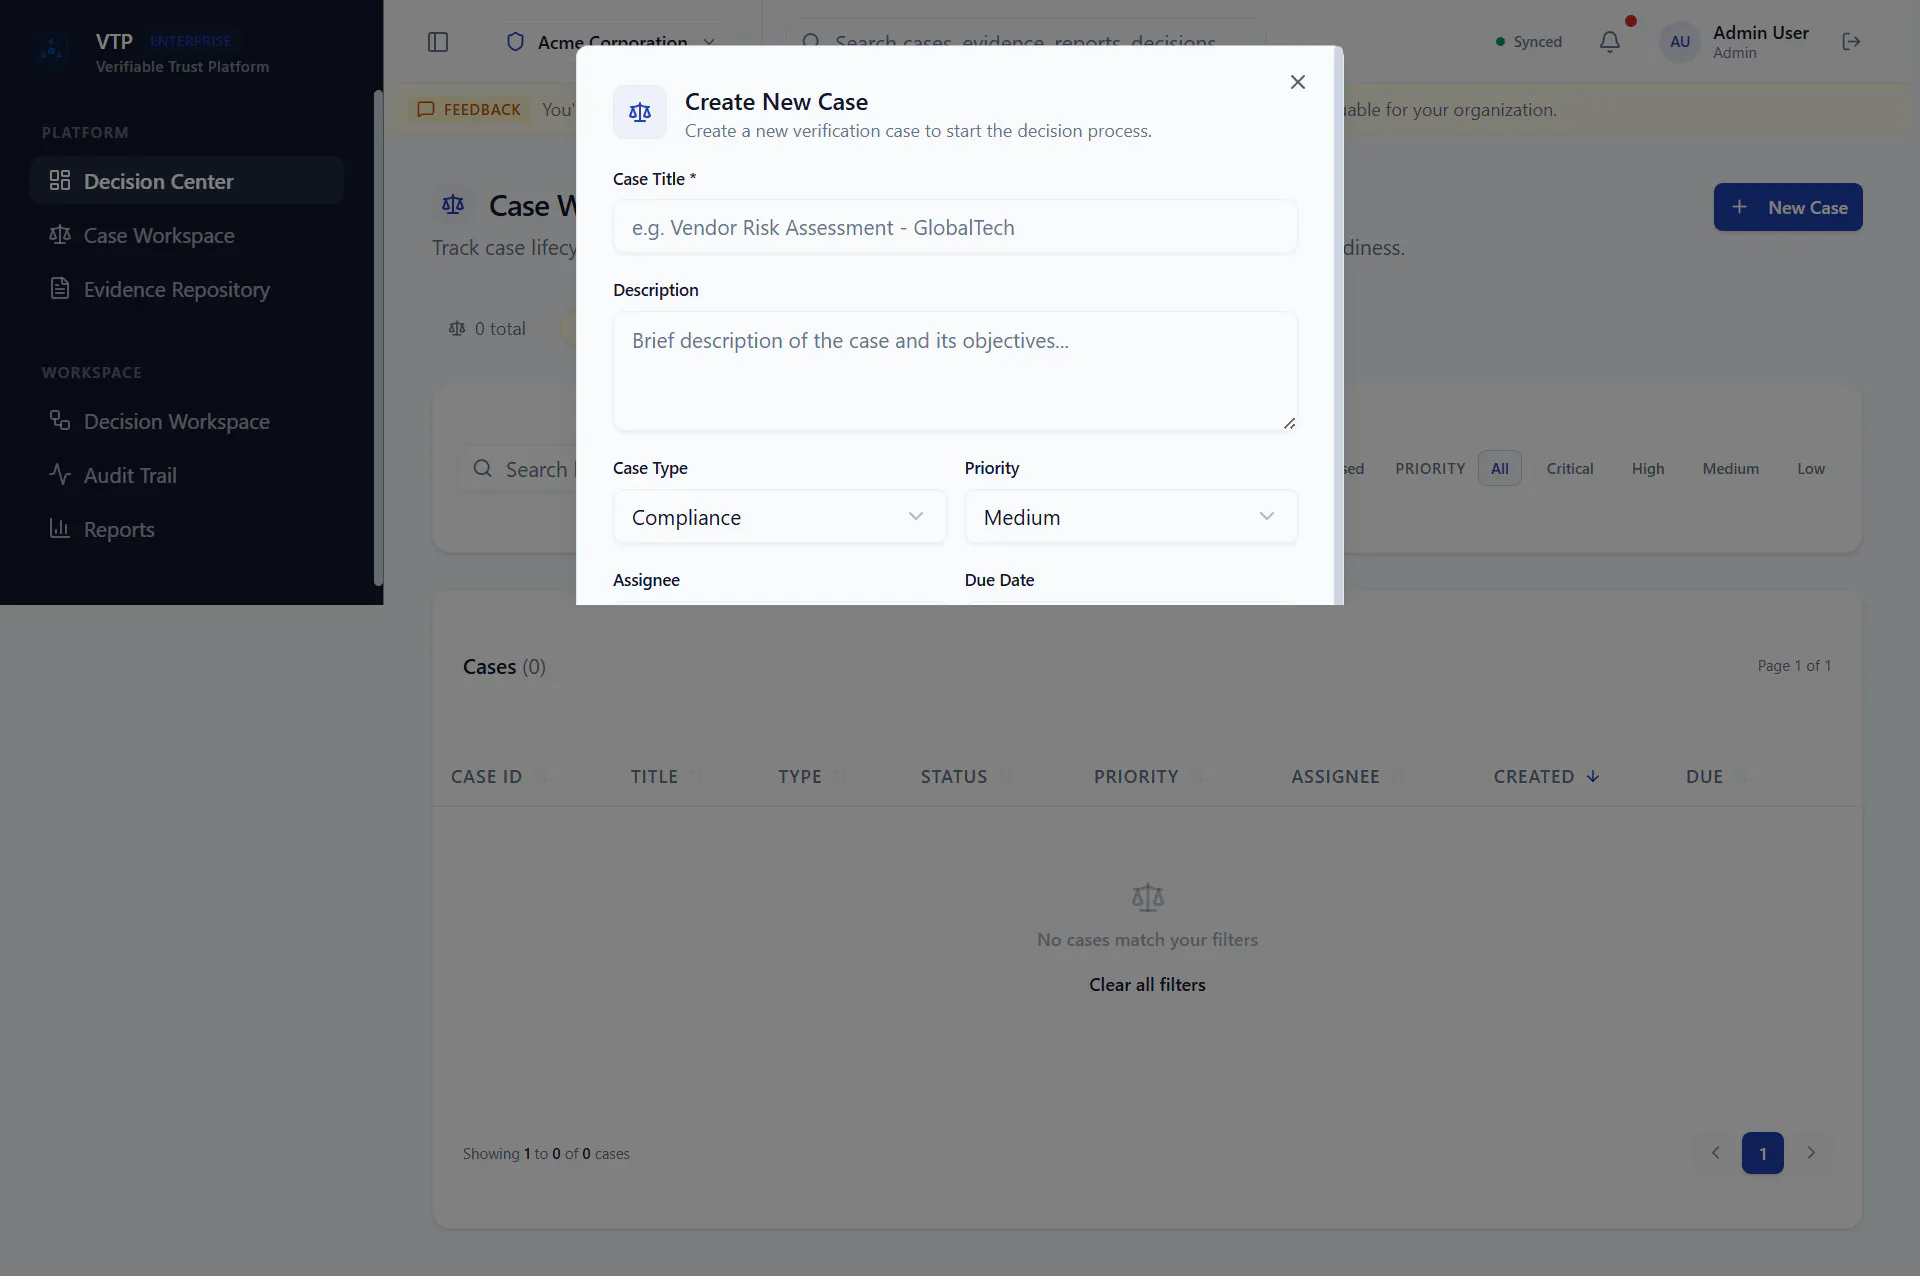
Task: Click the Audit Trail activity icon
Action: [x=60, y=474]
